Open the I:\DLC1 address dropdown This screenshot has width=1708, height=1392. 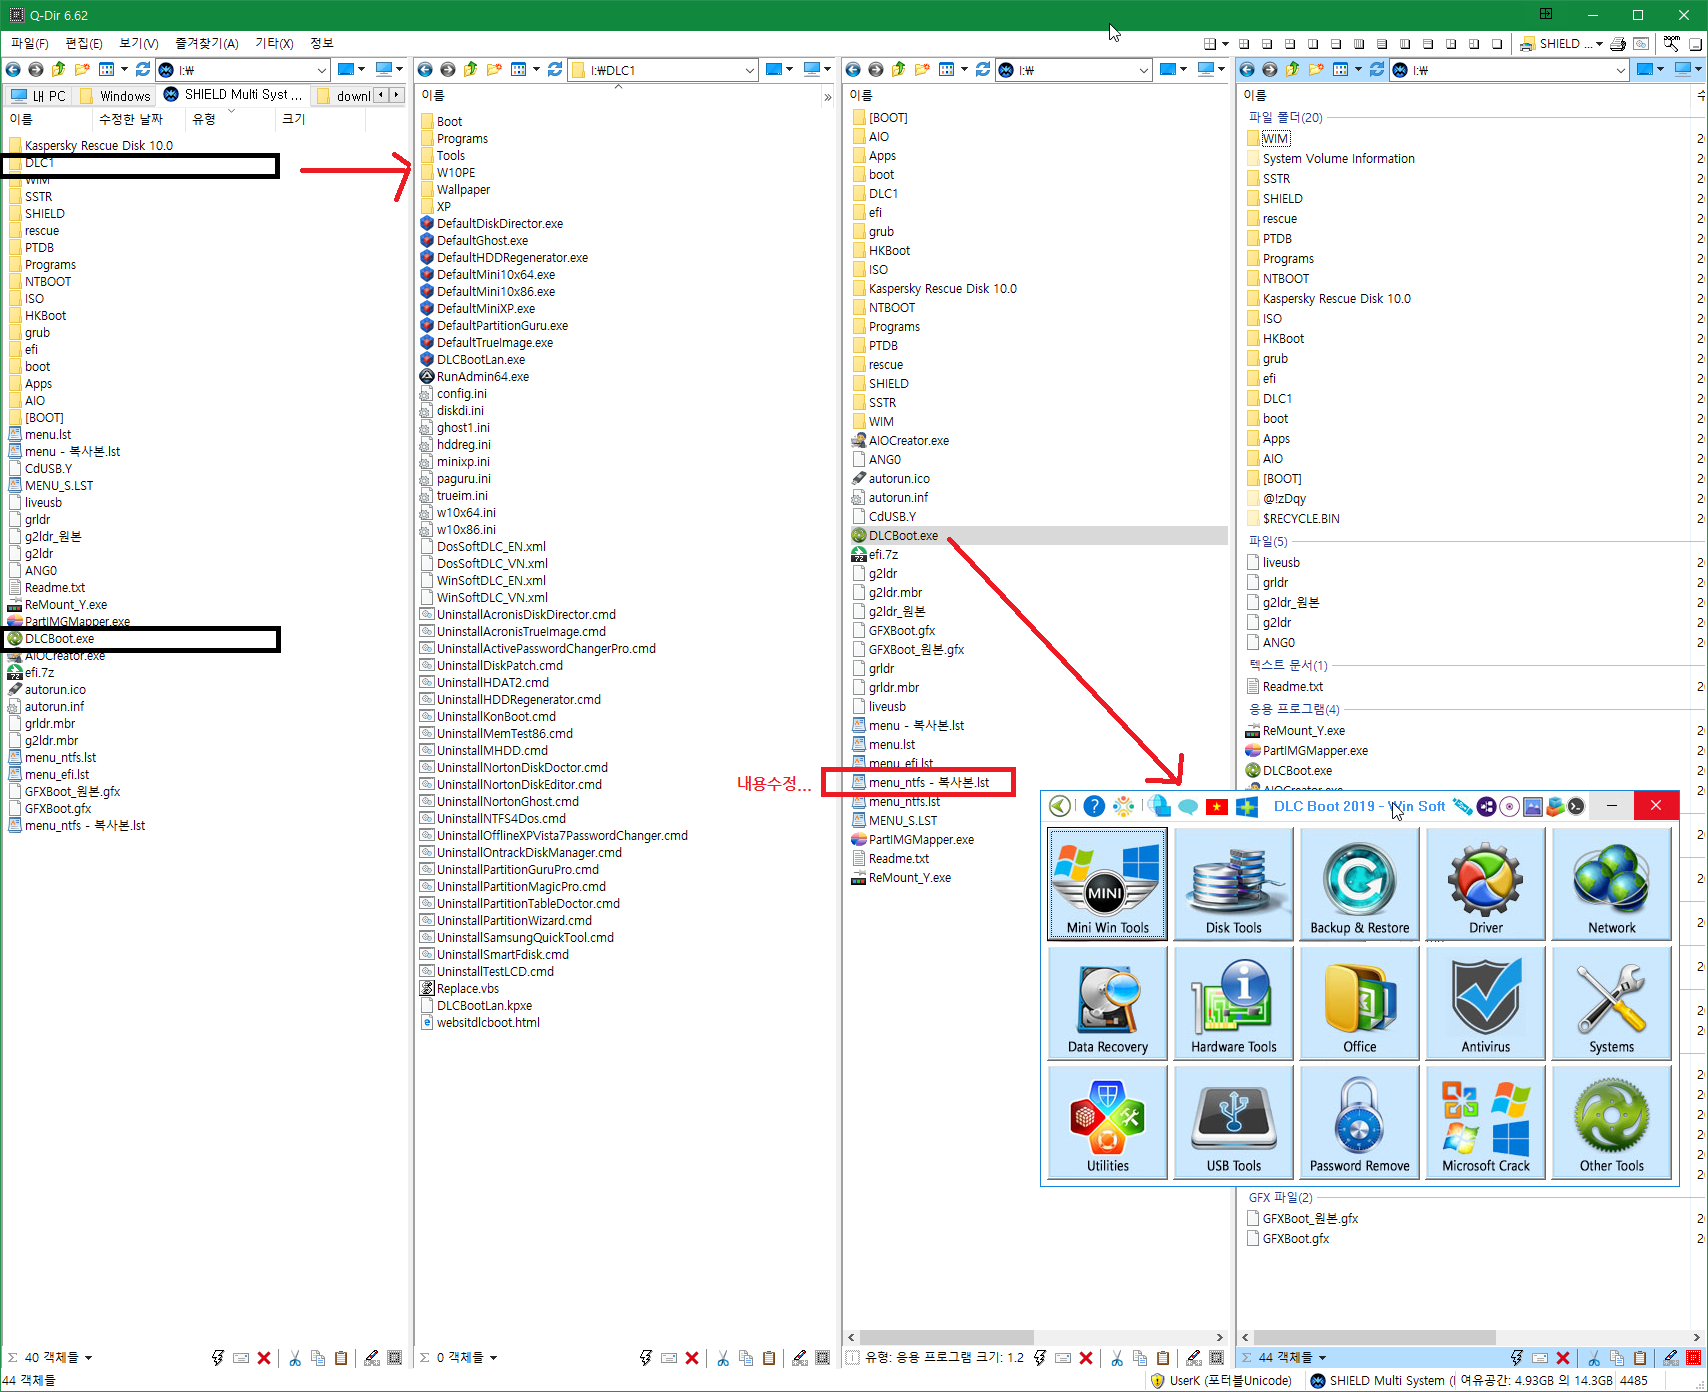(749, 70)
